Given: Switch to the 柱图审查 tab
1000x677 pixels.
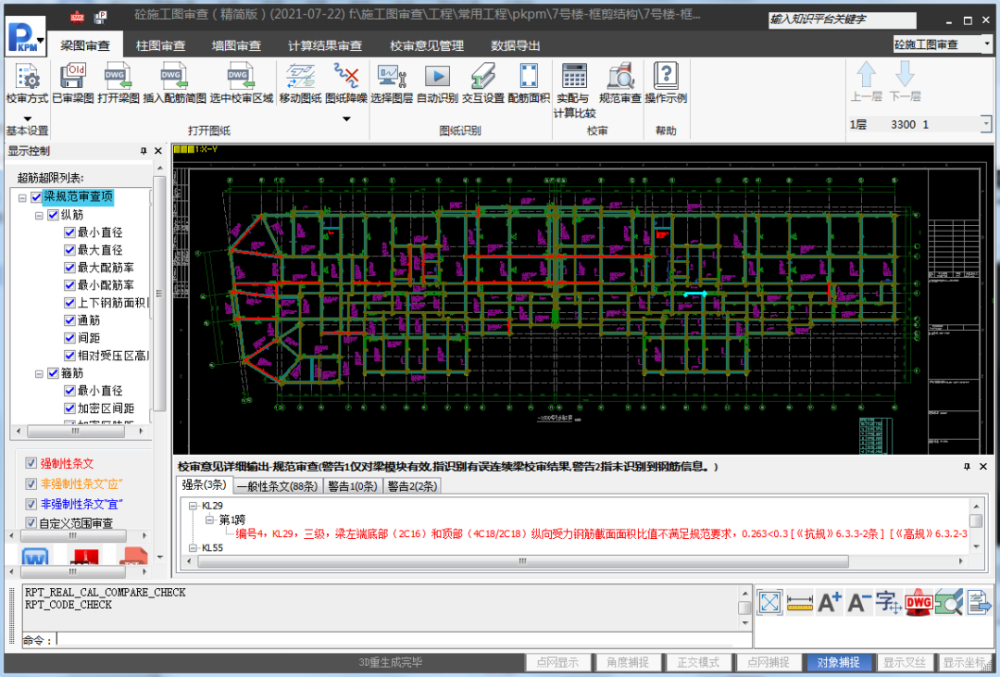Looking at the screenshot, I should coord(161,45).
